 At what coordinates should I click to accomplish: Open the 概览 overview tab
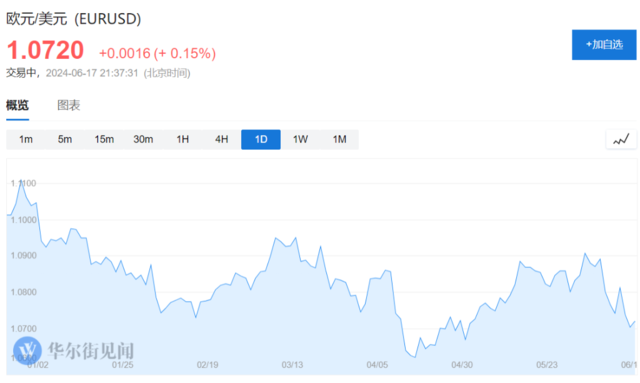(x=18, y=105)
